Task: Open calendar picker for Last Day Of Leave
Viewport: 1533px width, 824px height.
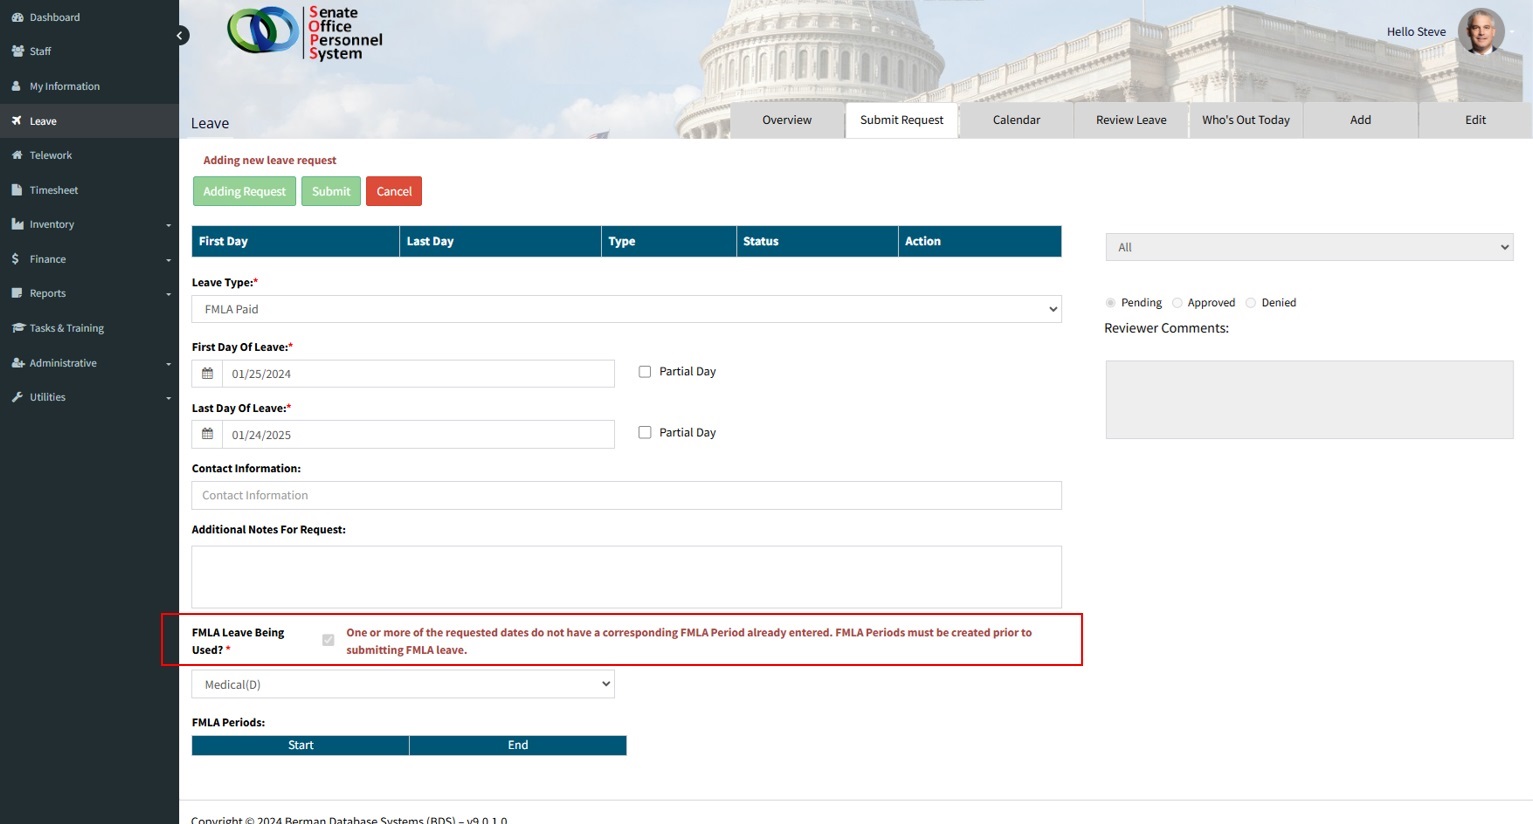Action: [207, 434]
